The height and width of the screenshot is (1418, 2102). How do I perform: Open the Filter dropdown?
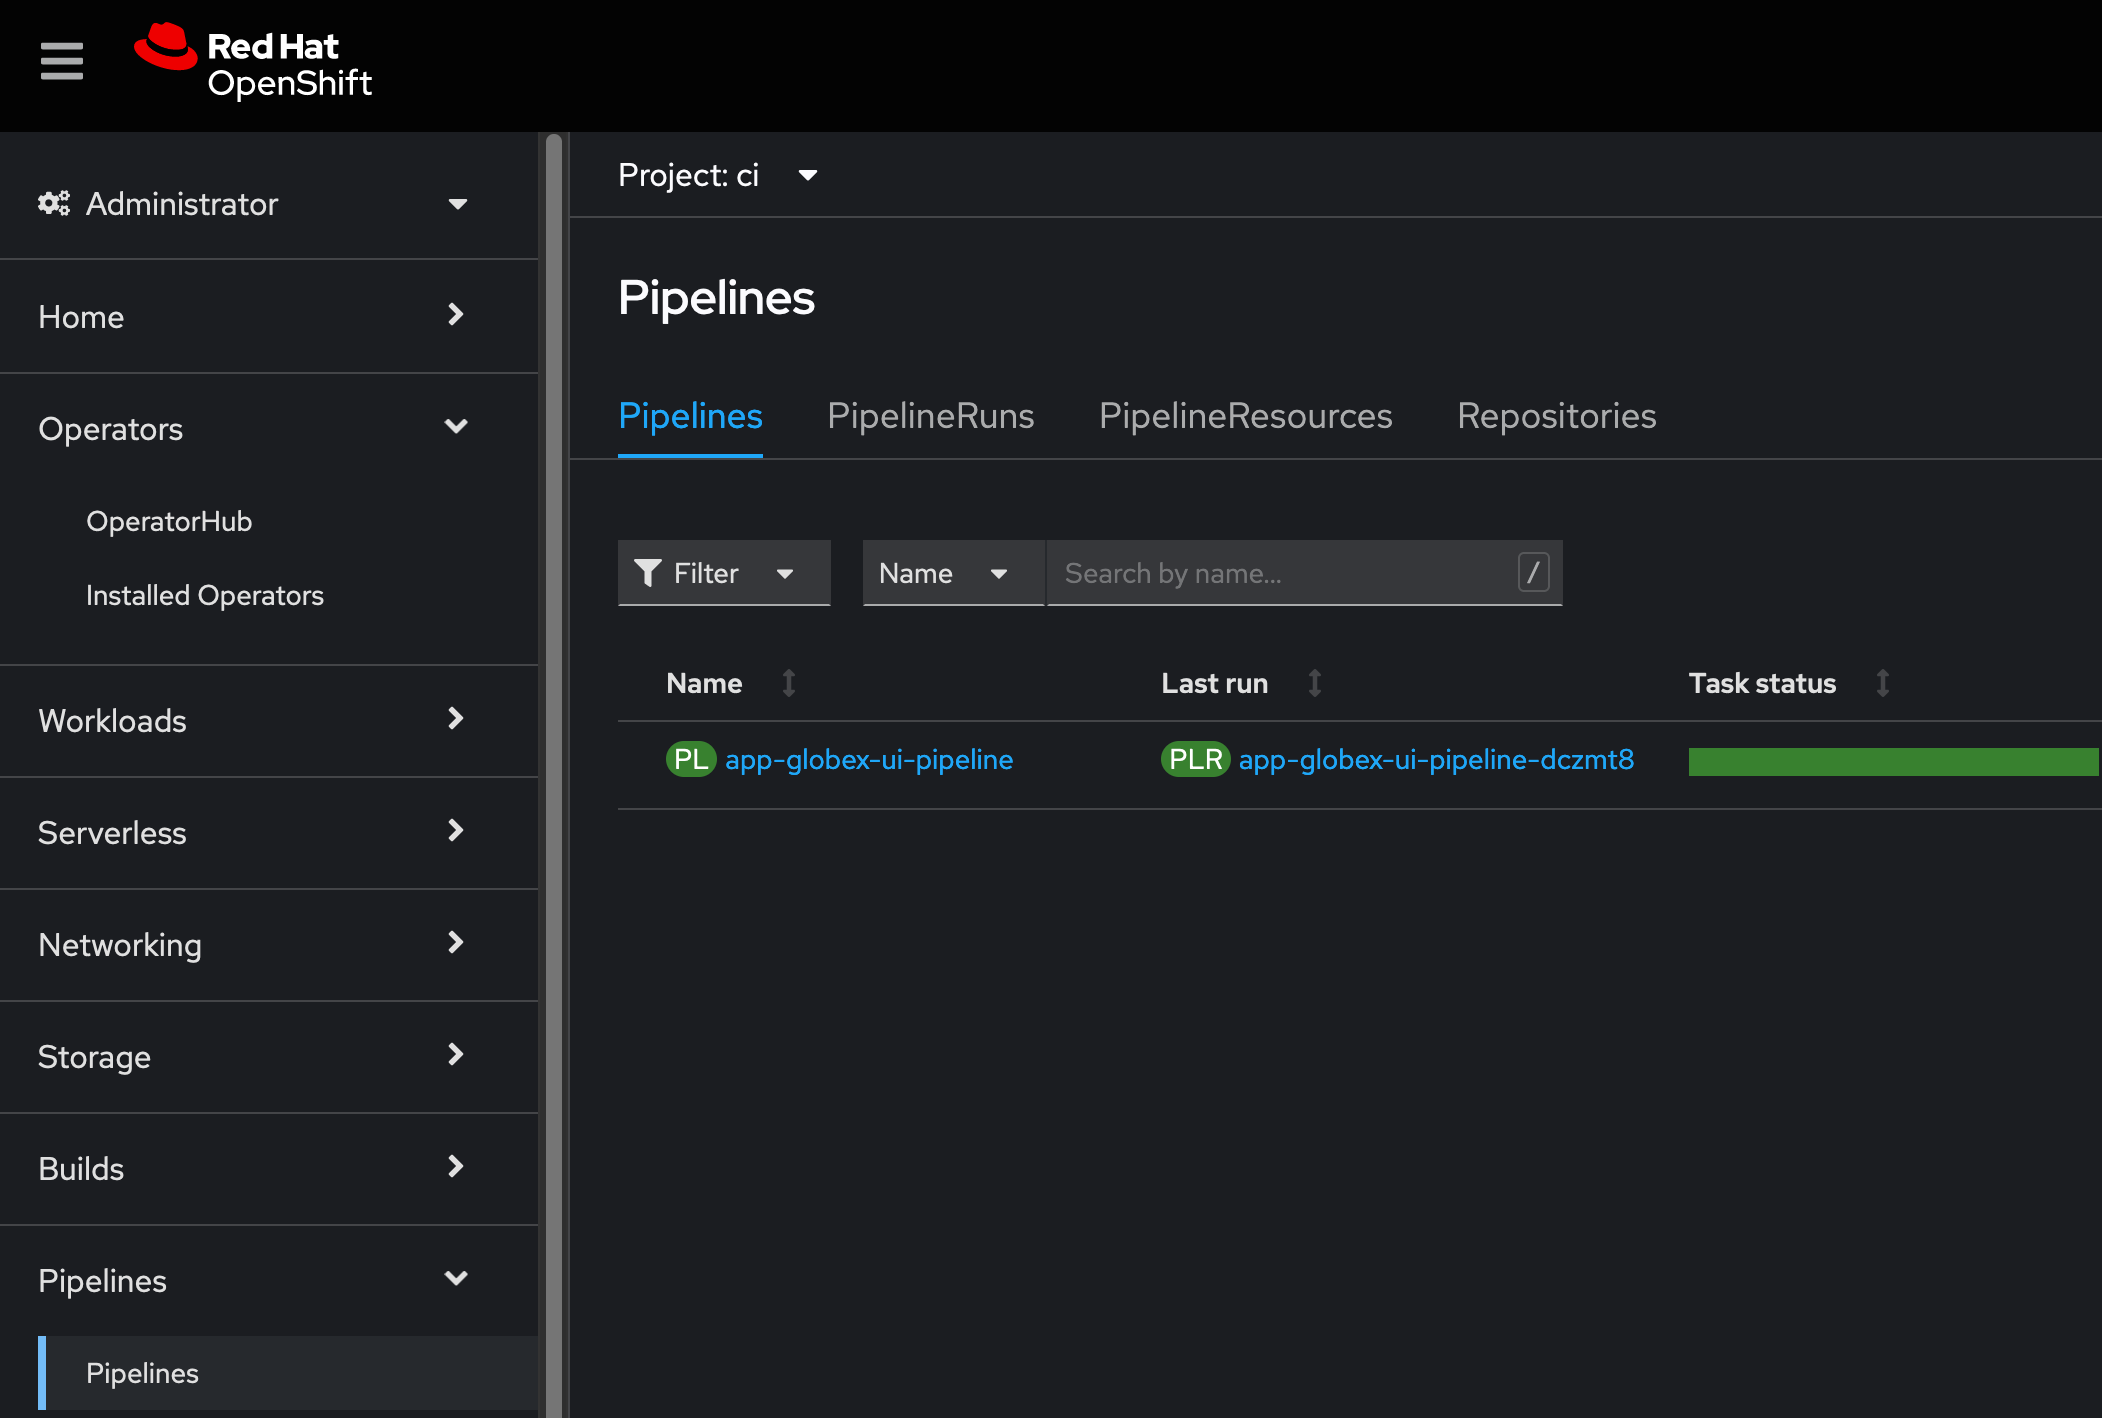point(724,573)
